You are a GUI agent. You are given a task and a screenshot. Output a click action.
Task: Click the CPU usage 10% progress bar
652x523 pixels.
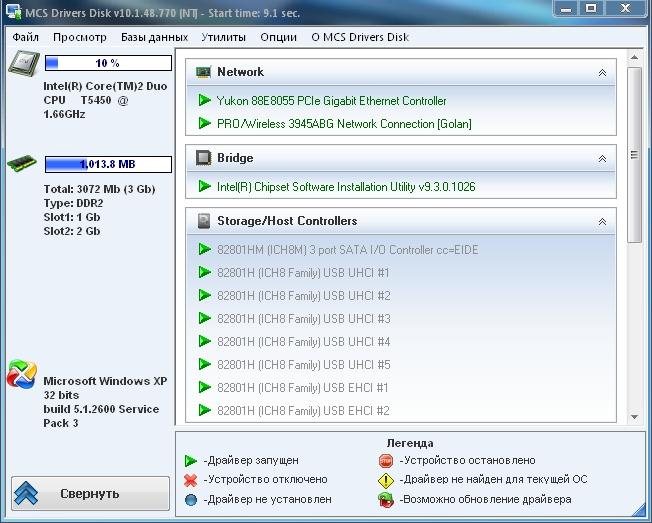click(x=107, y=64)
